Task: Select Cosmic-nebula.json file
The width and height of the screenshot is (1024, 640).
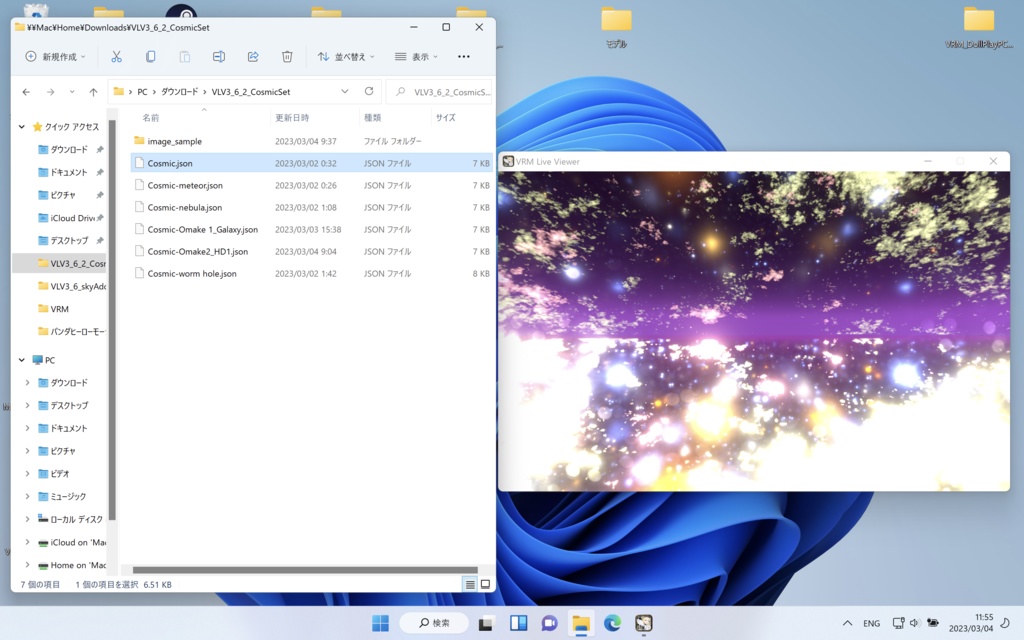Action: click(312, 207)
